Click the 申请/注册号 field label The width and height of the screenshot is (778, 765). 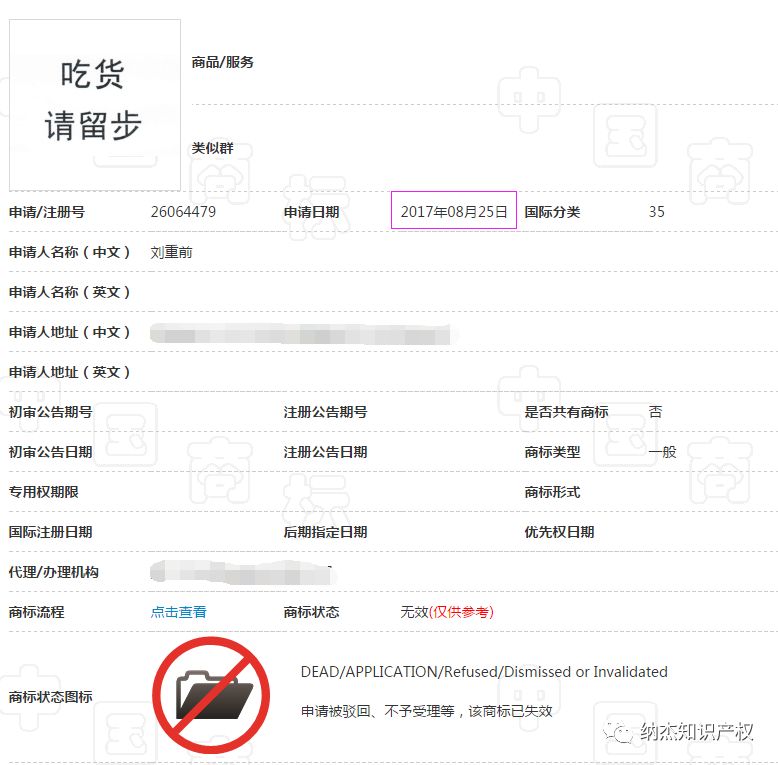point(47,212)
